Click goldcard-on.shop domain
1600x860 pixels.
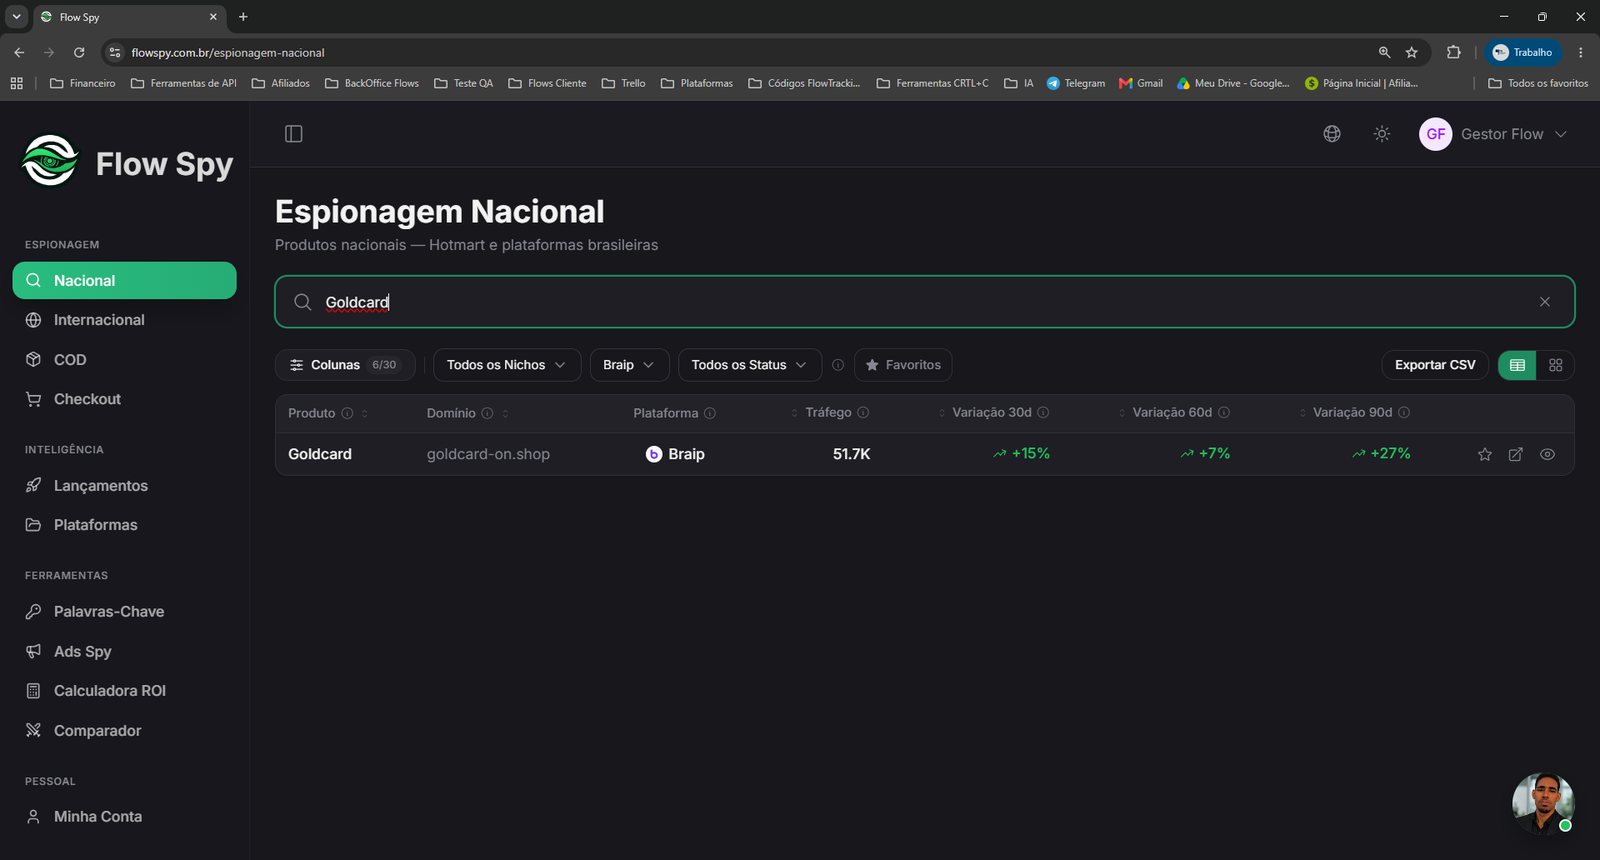click(x=488, y=454)
